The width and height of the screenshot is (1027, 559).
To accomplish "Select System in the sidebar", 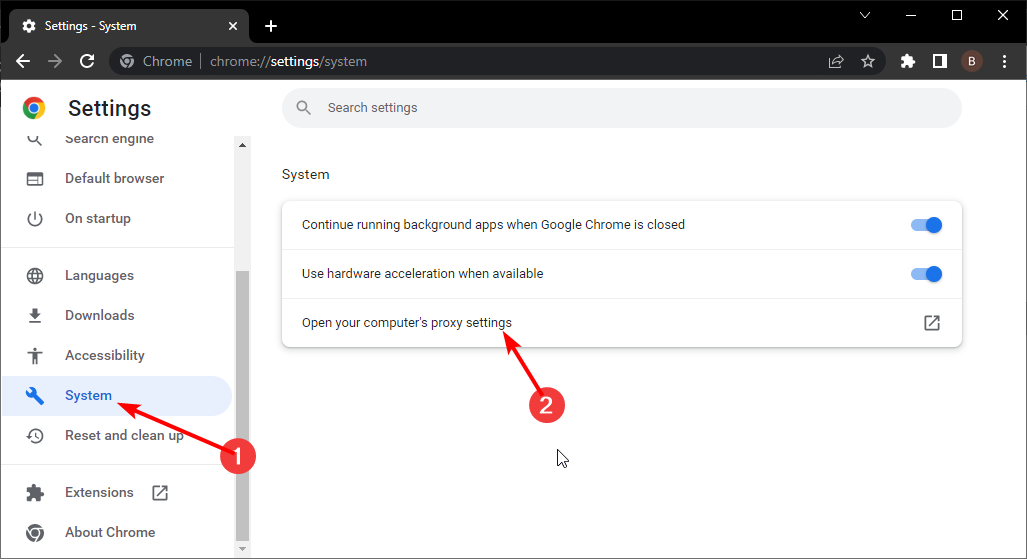I will [118, 396].
